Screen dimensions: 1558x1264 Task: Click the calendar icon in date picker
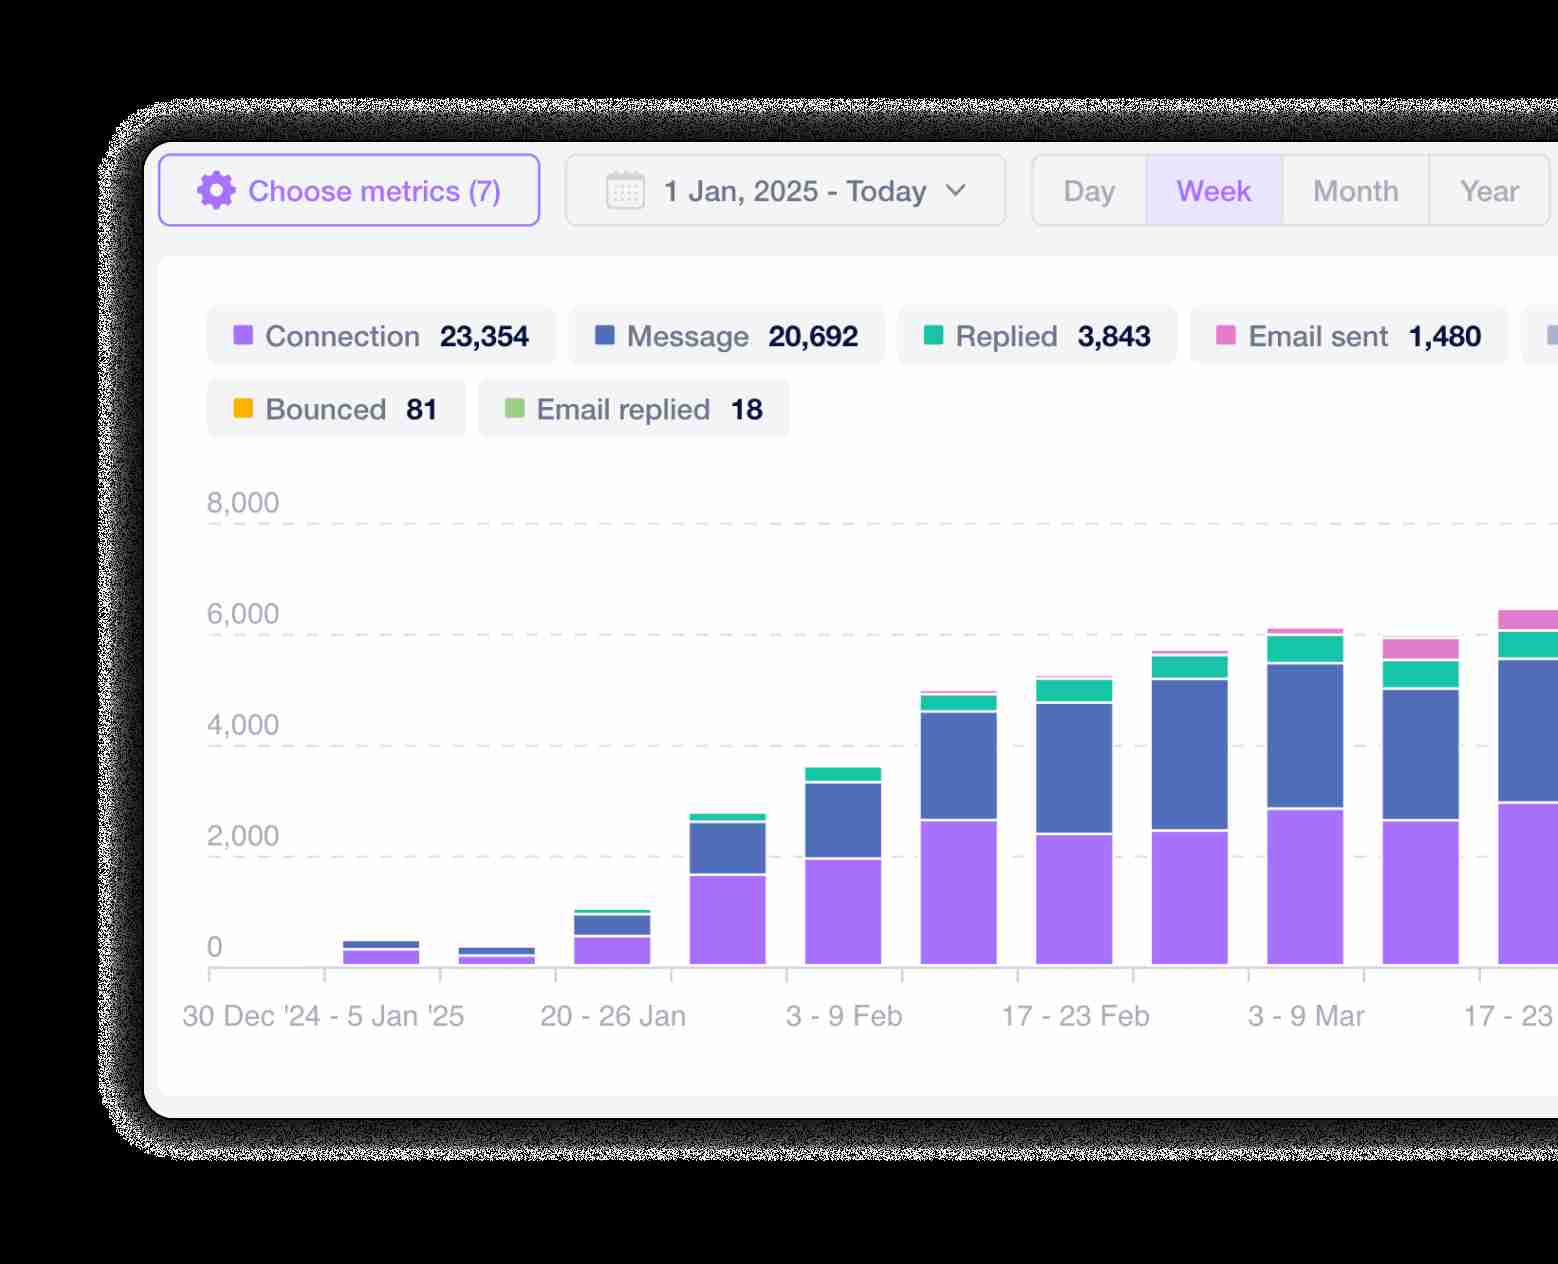pos(625,190)
